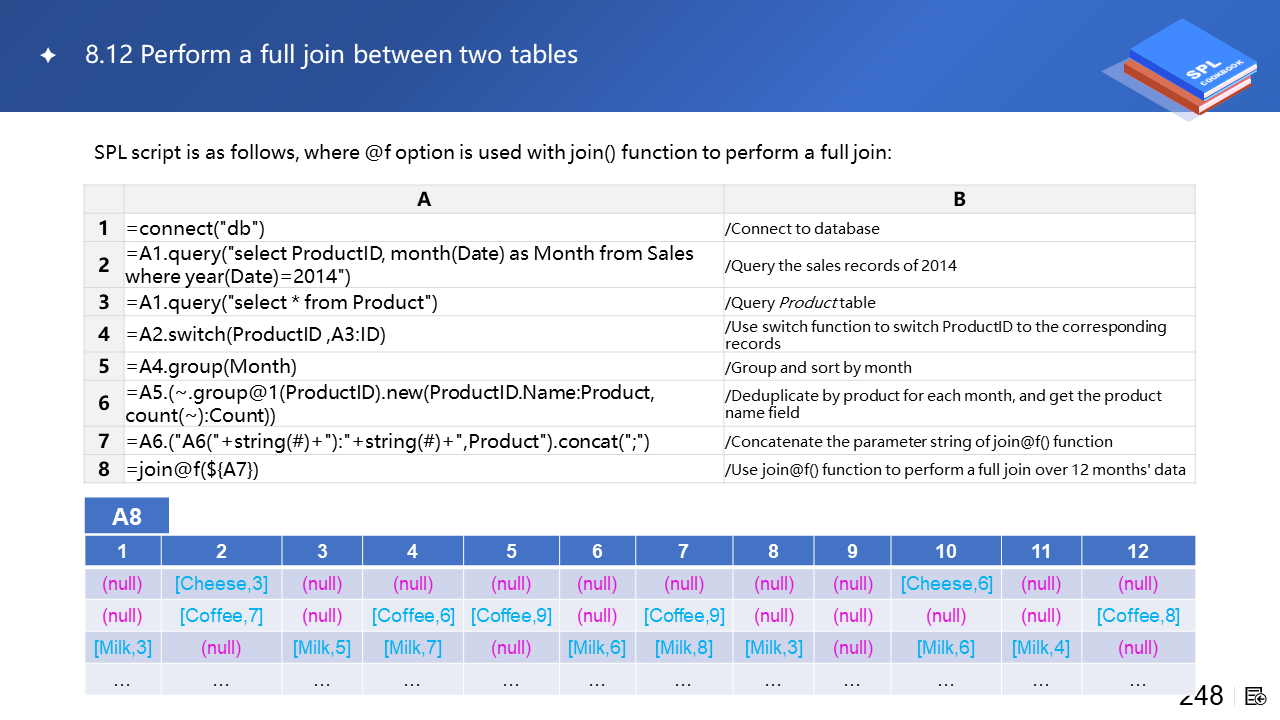
Task: Select result column header 10
Action: (x=946, y=551)
